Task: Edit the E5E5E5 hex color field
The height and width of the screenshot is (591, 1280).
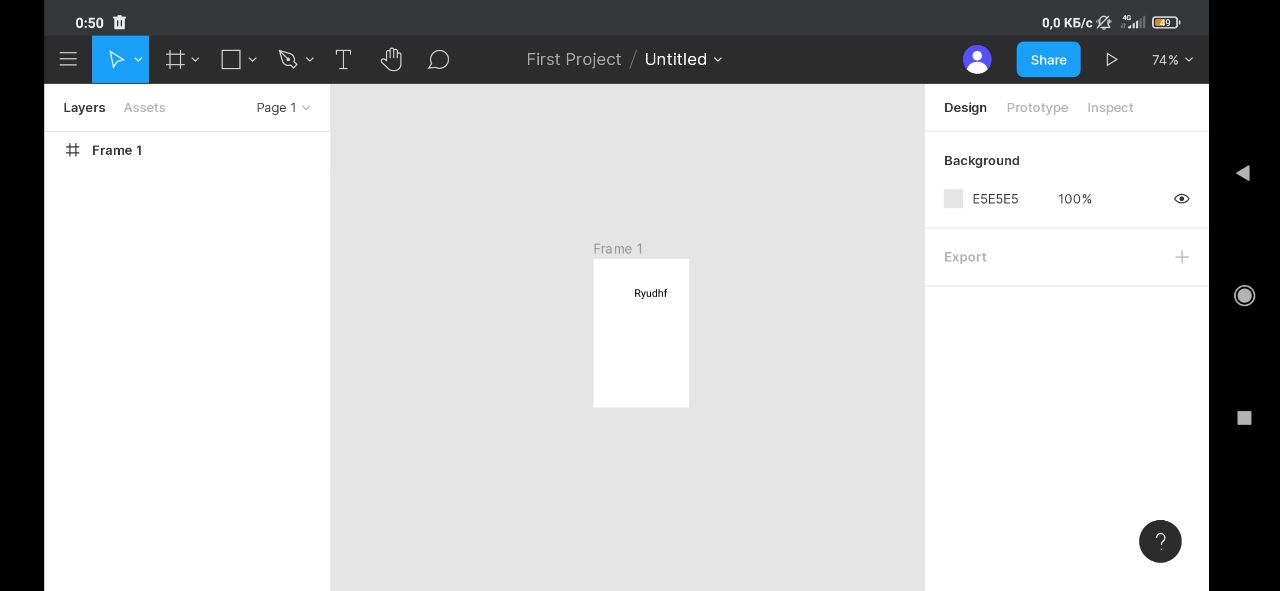Action: click(995, 199)
